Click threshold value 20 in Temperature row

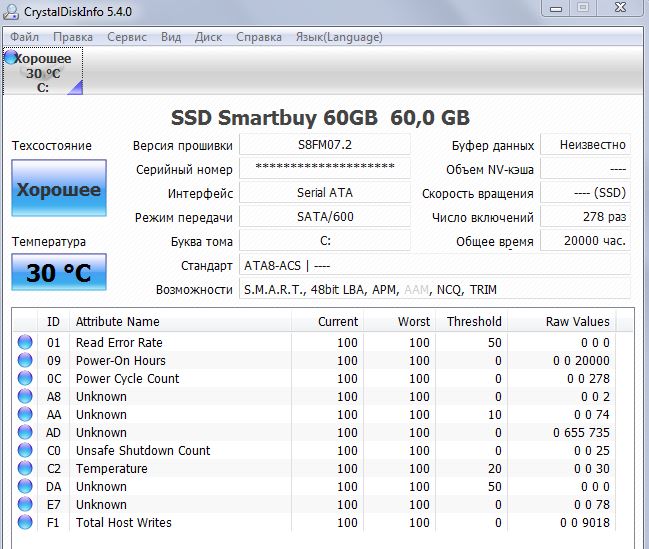[495, 468]
